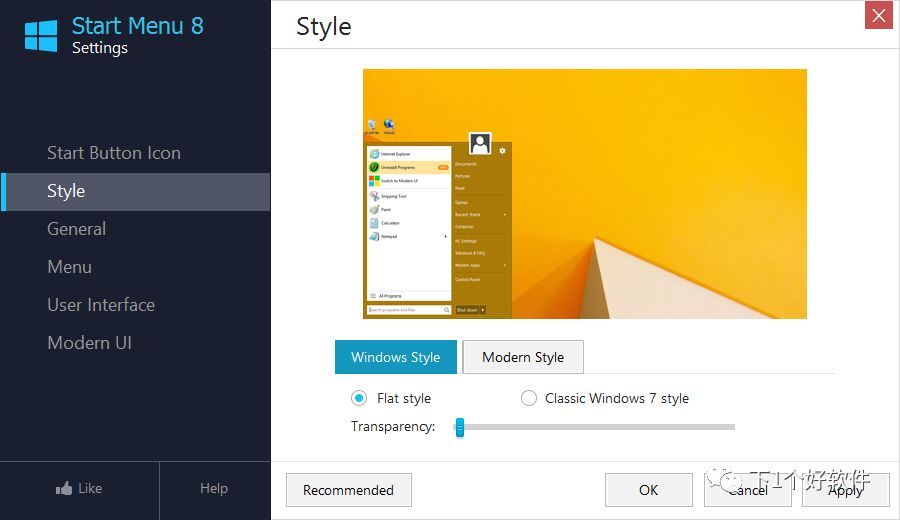Open the Help link

214,488
